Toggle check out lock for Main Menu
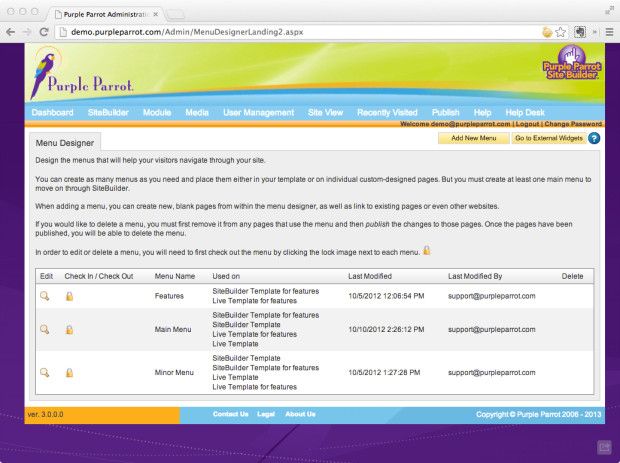620x463 pixels. 69,329
